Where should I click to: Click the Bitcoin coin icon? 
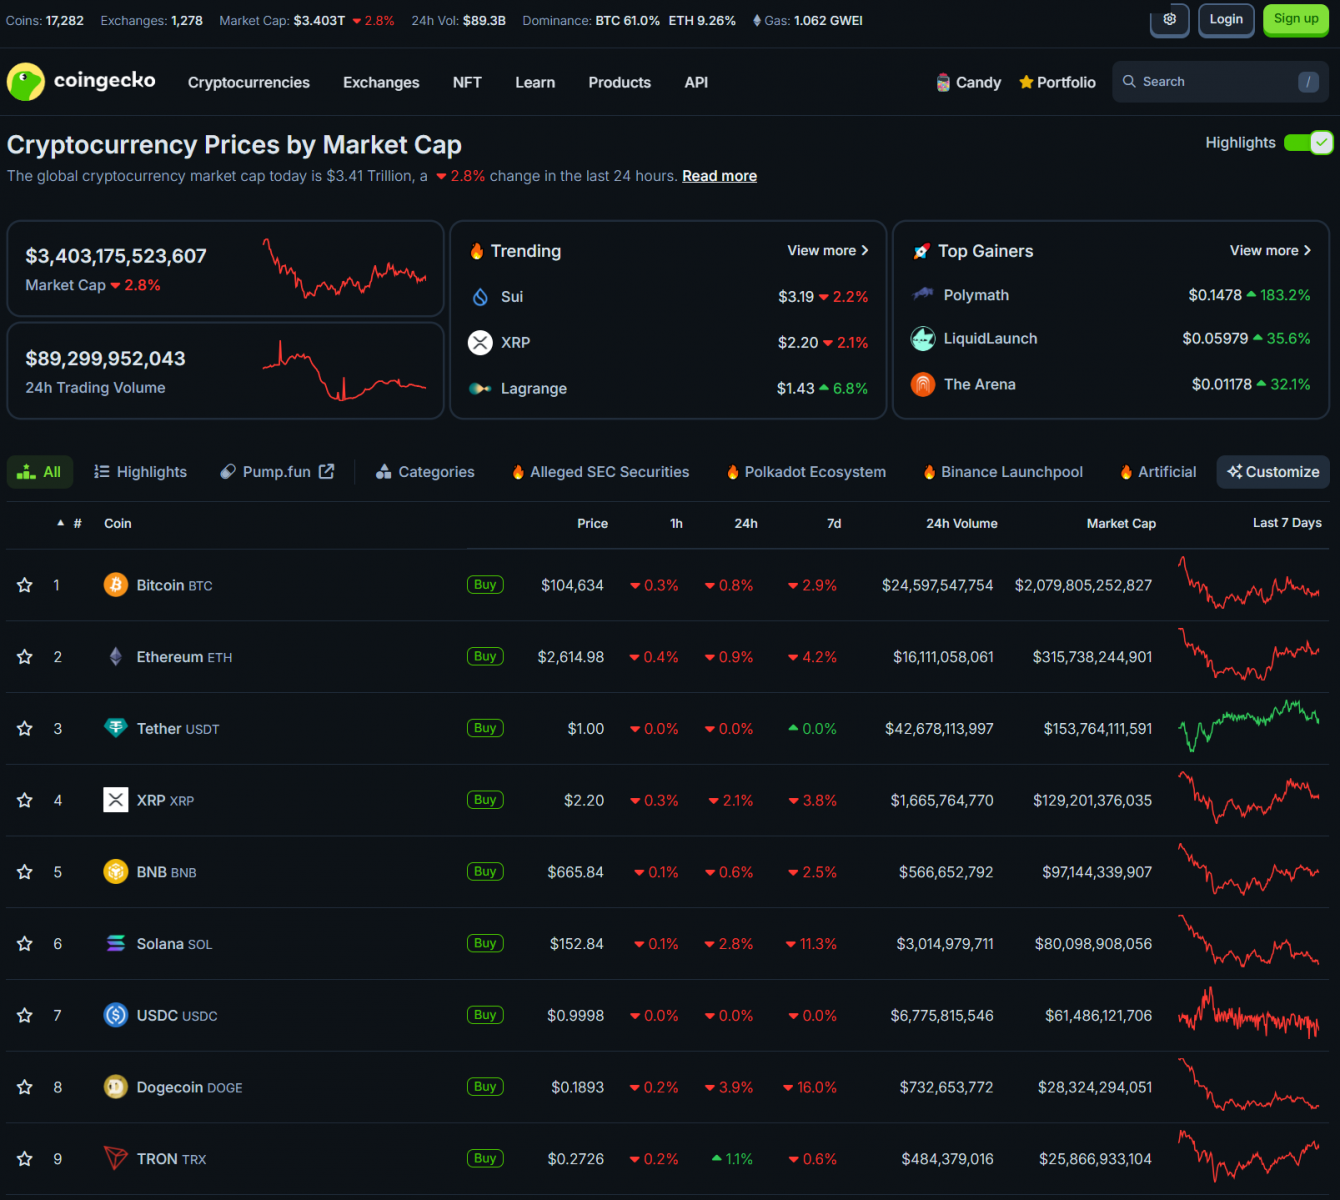pyautogui.click(x=116, y=585)
